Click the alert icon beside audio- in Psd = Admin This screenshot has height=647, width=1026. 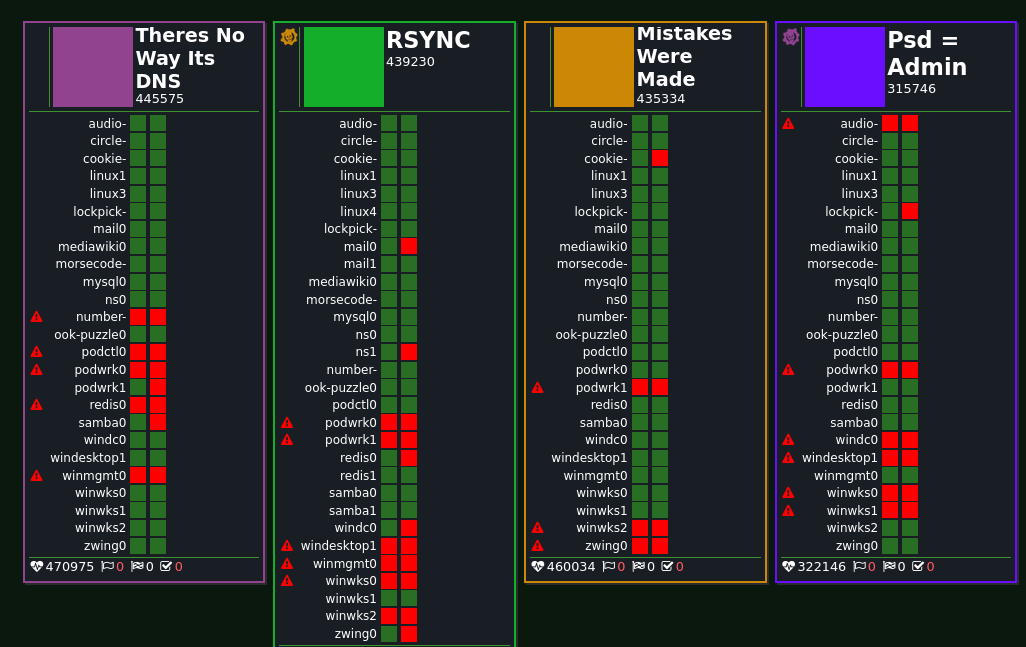[788, 124]
